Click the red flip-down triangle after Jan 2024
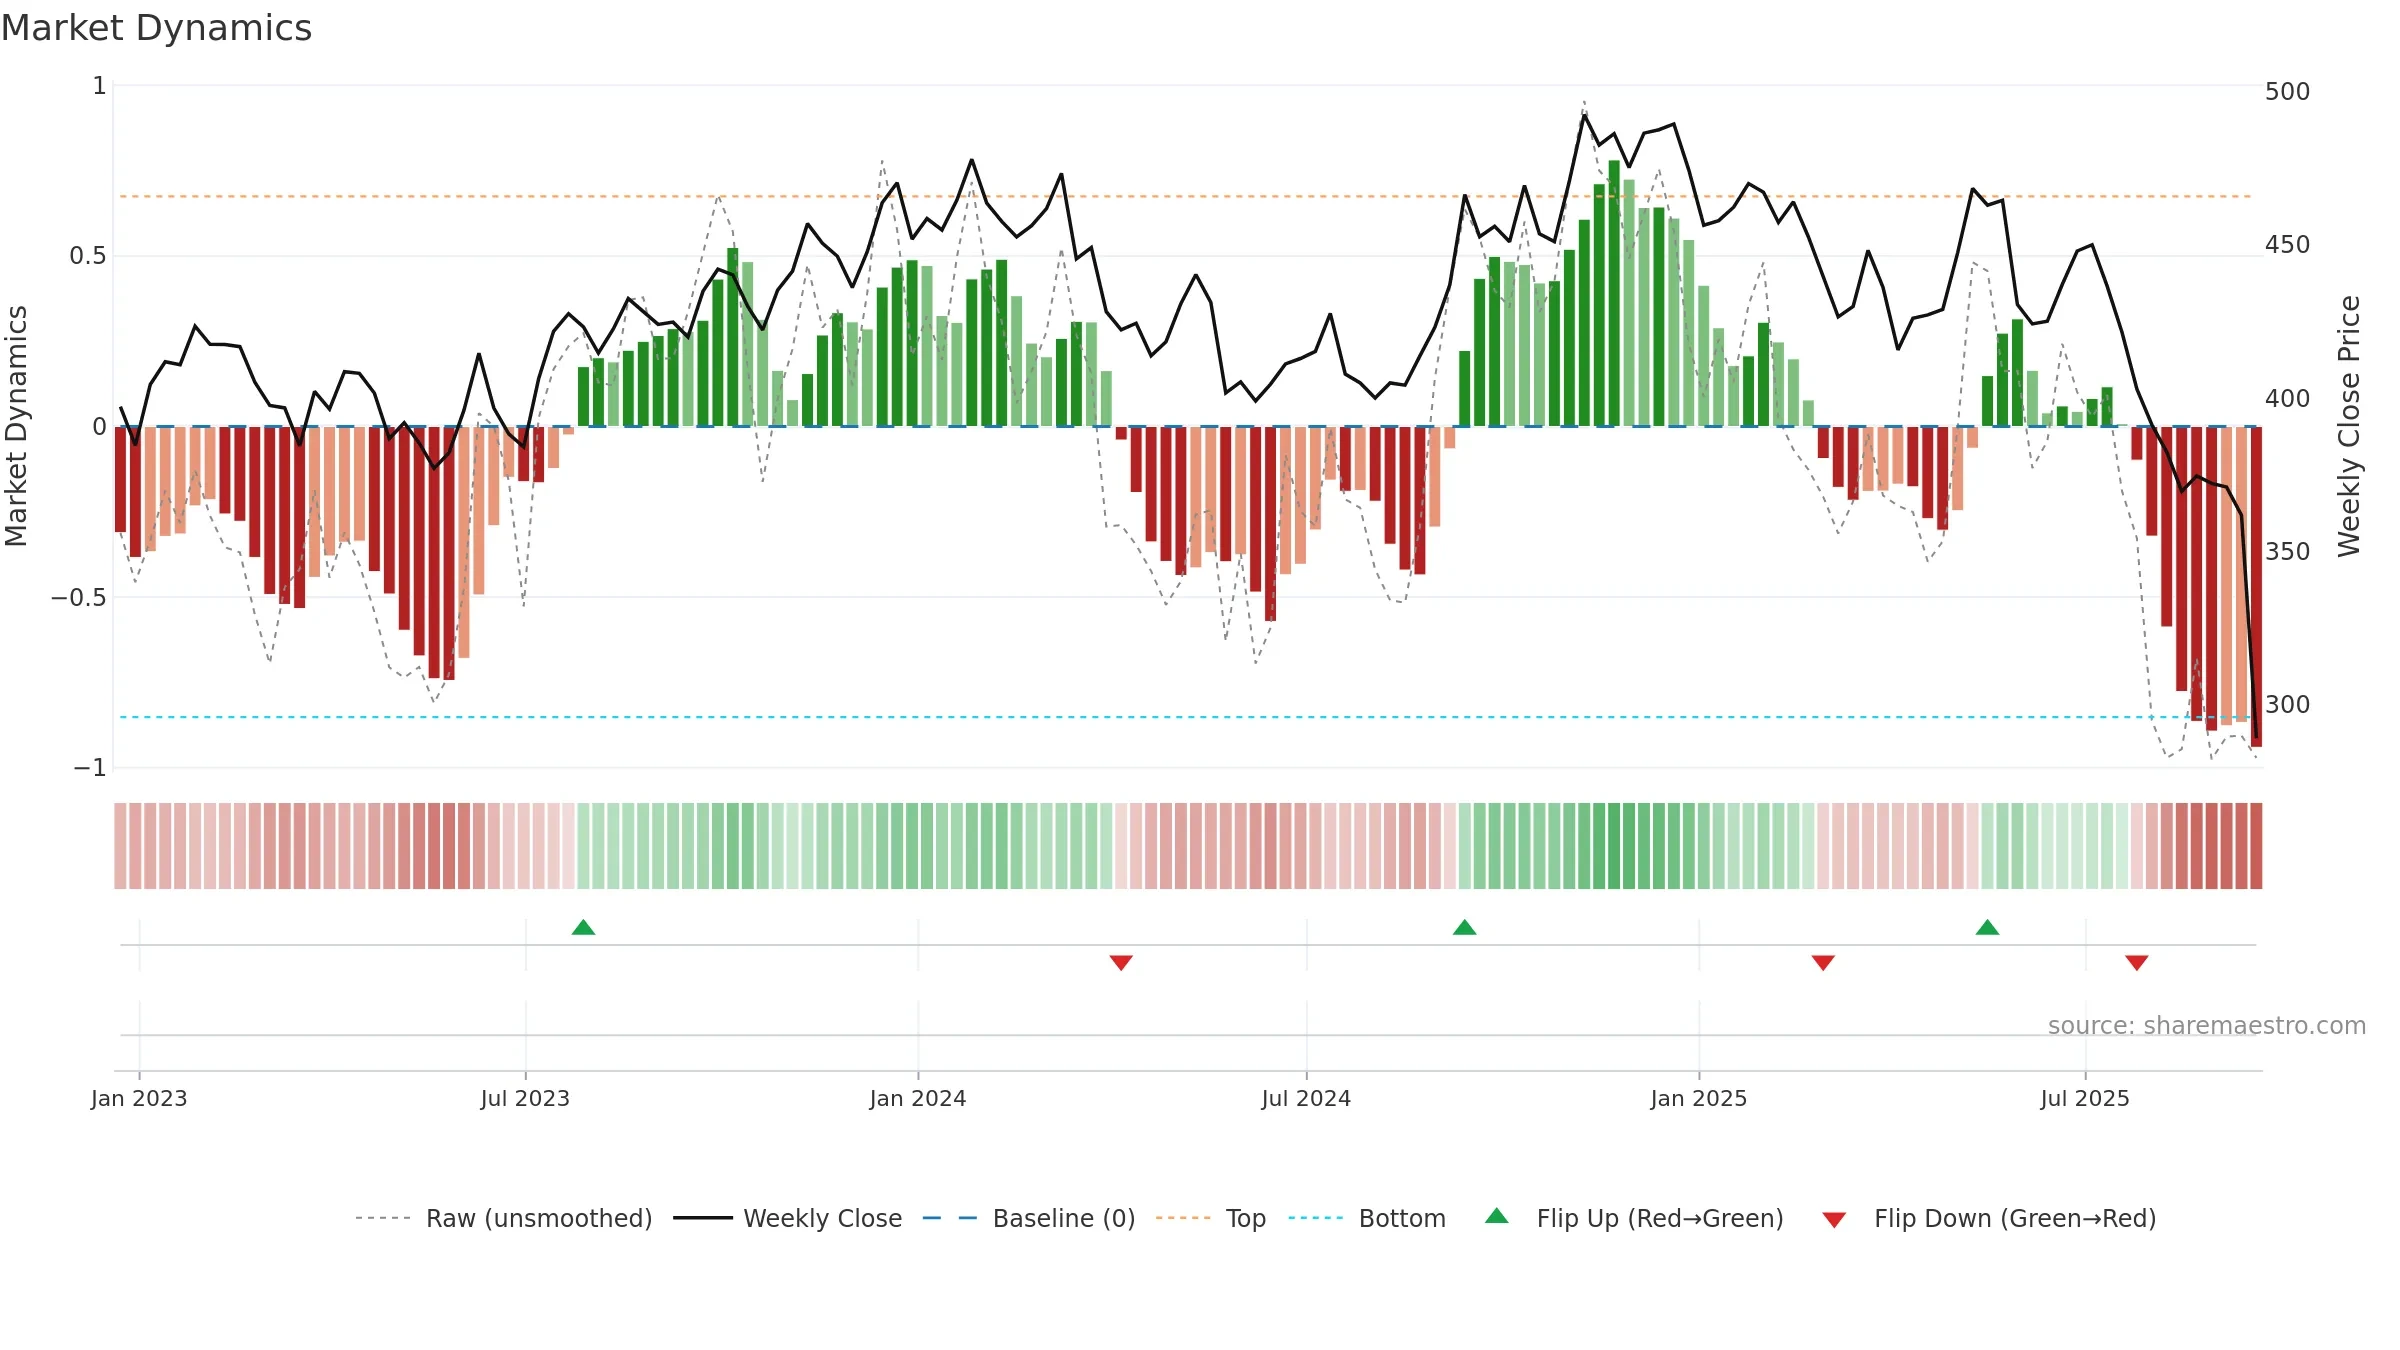2400x1350 pixels. tap(1121, 962)
